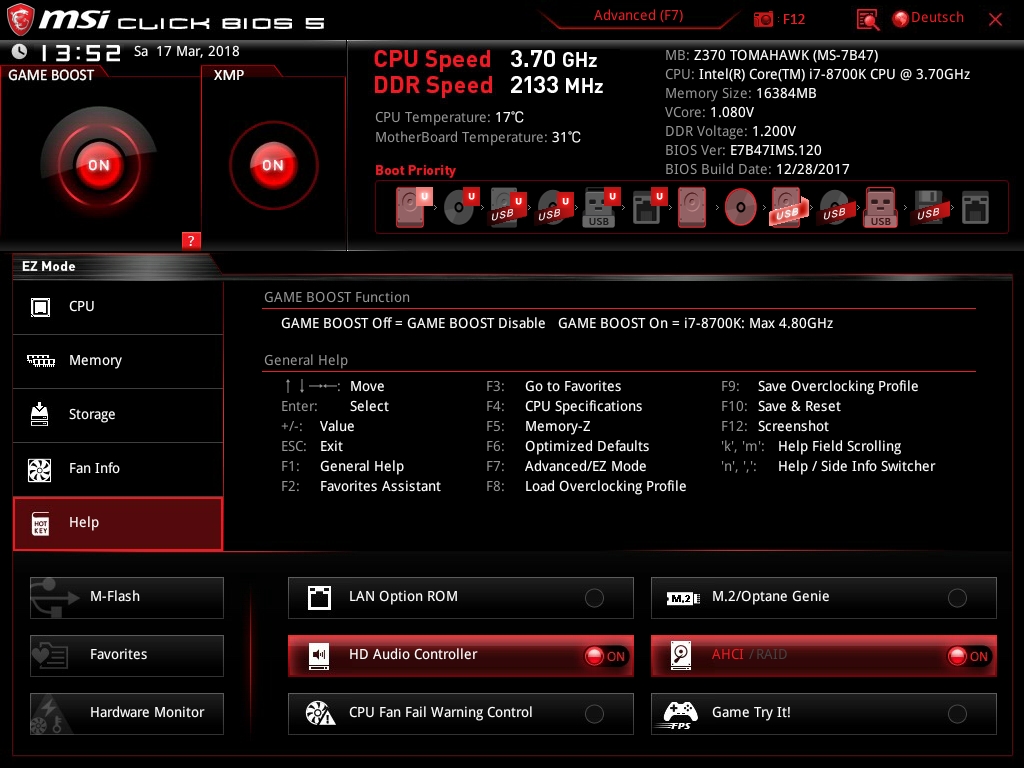Screen dimensions: 1024x768
Task: Launch the M-Flash utility
Action: 127,598
